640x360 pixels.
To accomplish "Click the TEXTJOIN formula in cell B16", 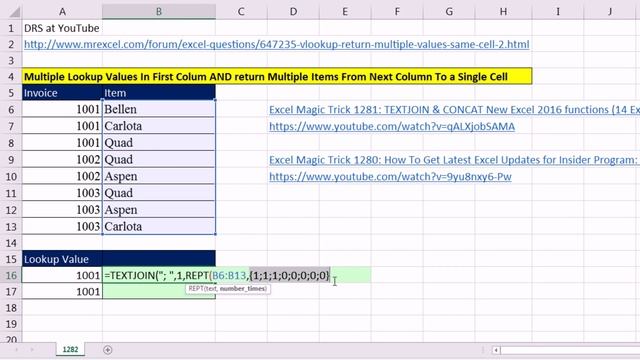I will click(x=217, y=276).
